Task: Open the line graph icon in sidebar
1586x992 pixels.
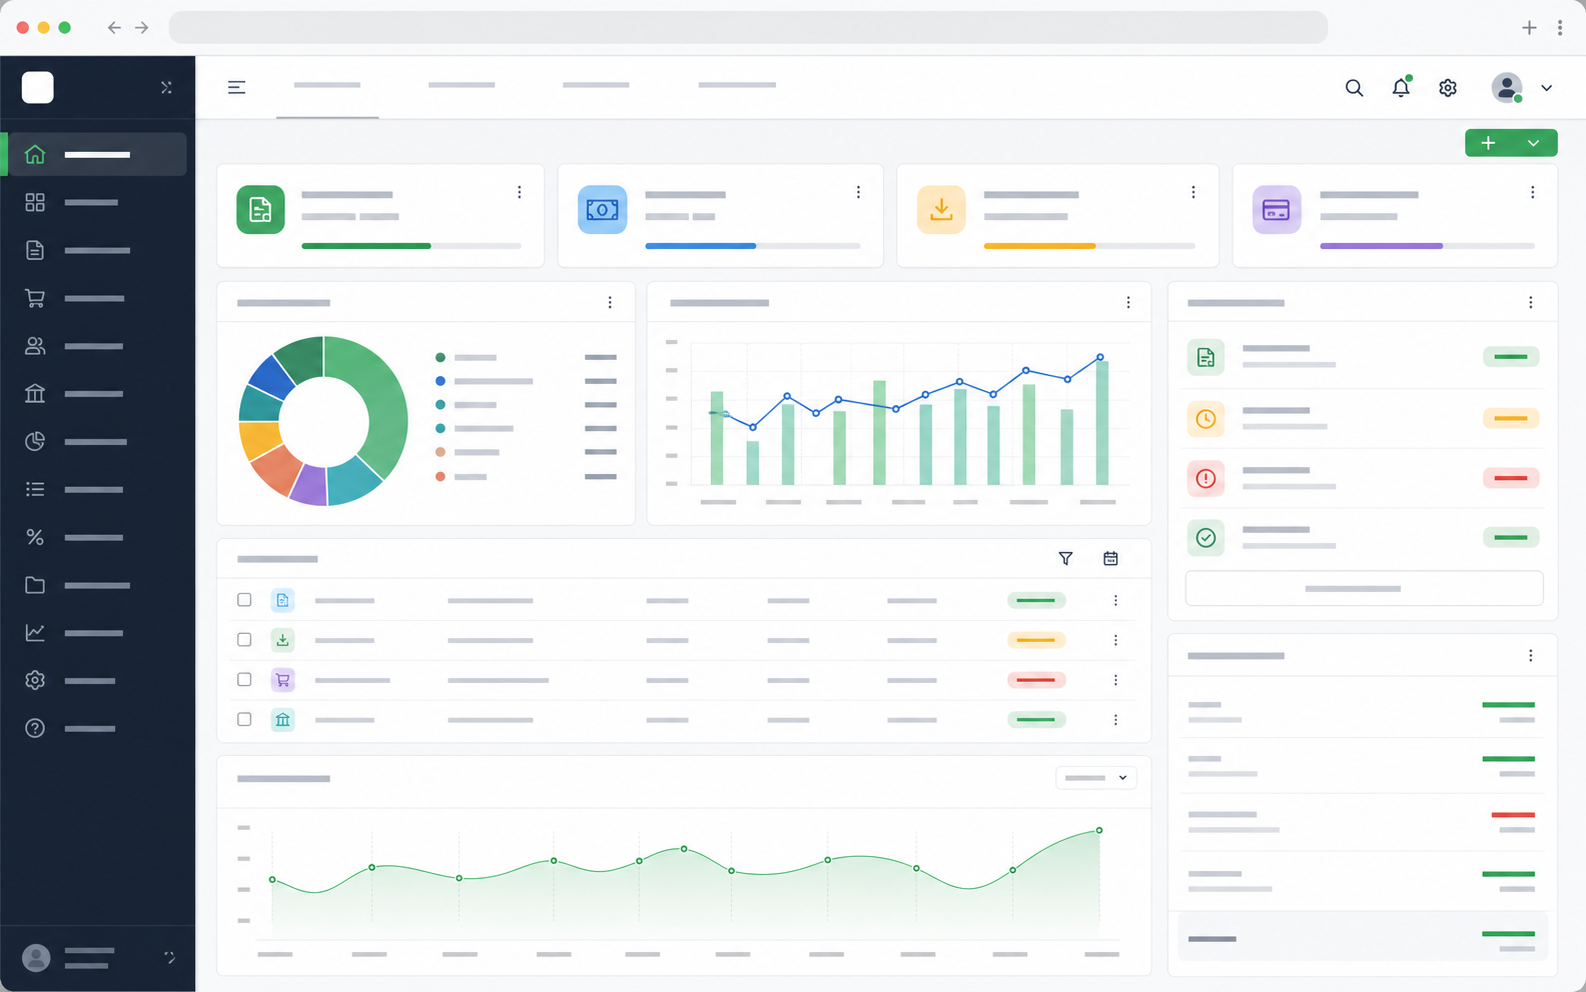Action: pos(35,632)
